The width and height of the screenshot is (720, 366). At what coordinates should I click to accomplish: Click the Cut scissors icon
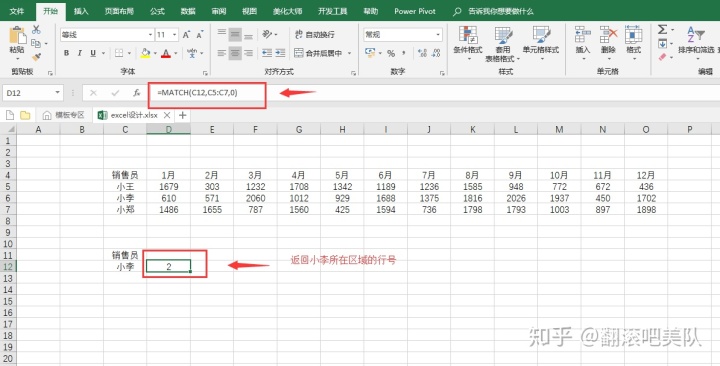[x=36, y=30]
